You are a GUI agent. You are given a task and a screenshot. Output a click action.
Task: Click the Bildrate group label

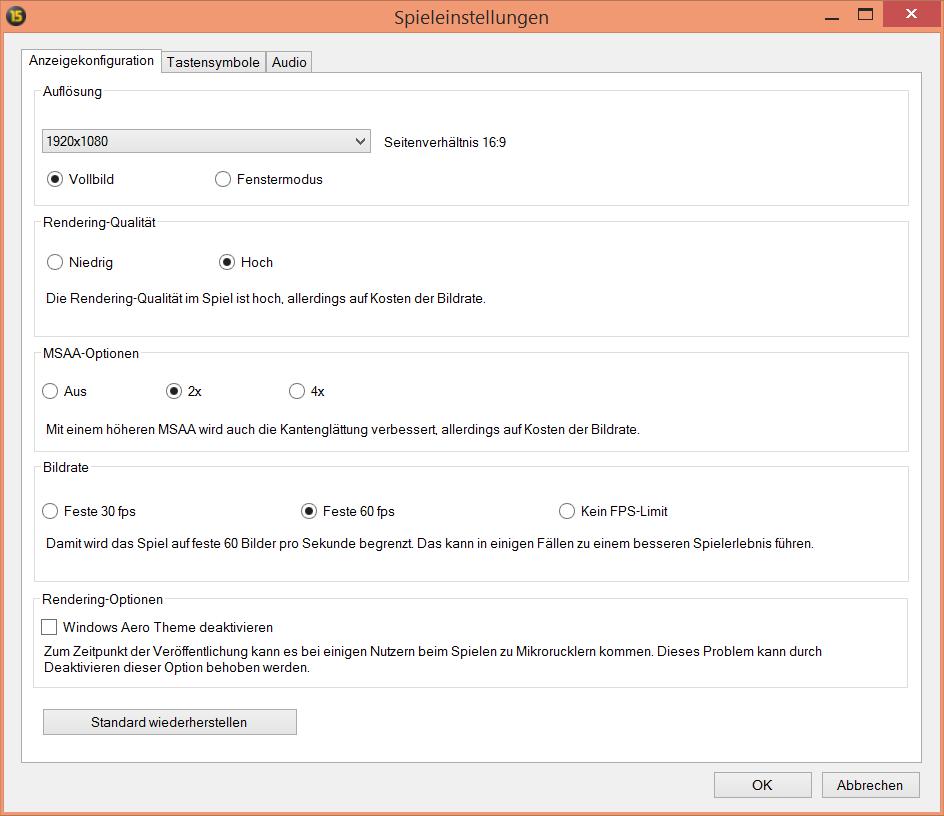click(66, 467)
